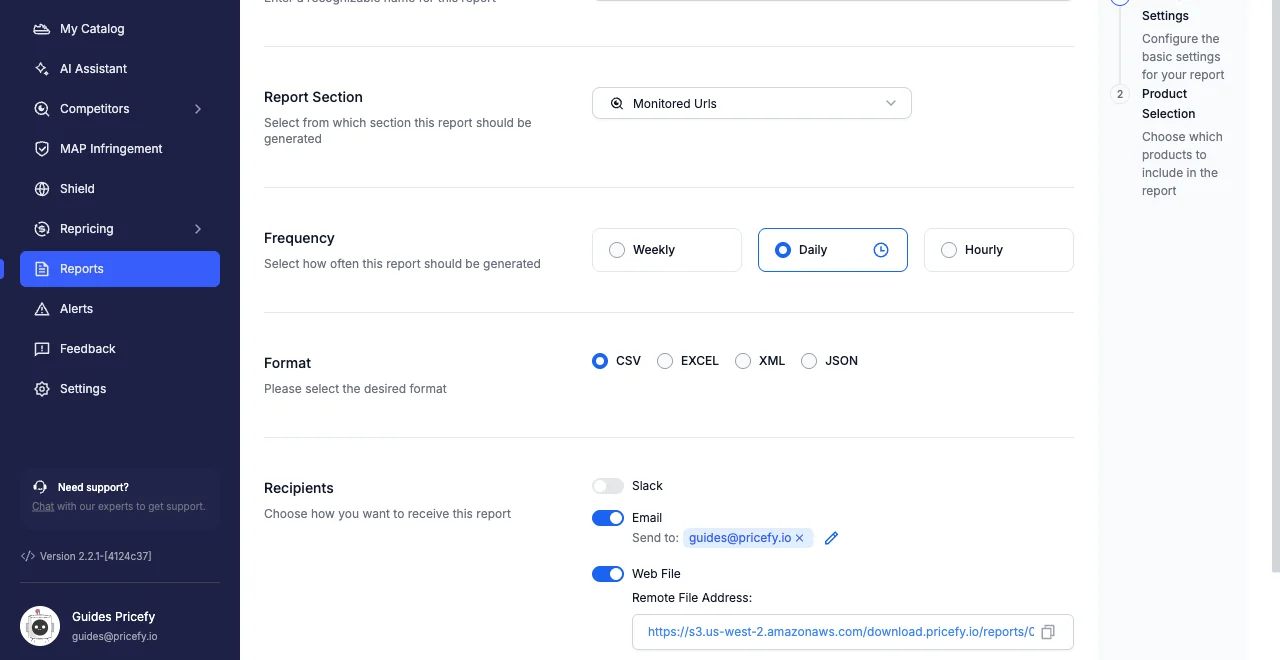Click the AI Assistant sparkle icon
This screenshot has width=1280, height=660.
42,69
